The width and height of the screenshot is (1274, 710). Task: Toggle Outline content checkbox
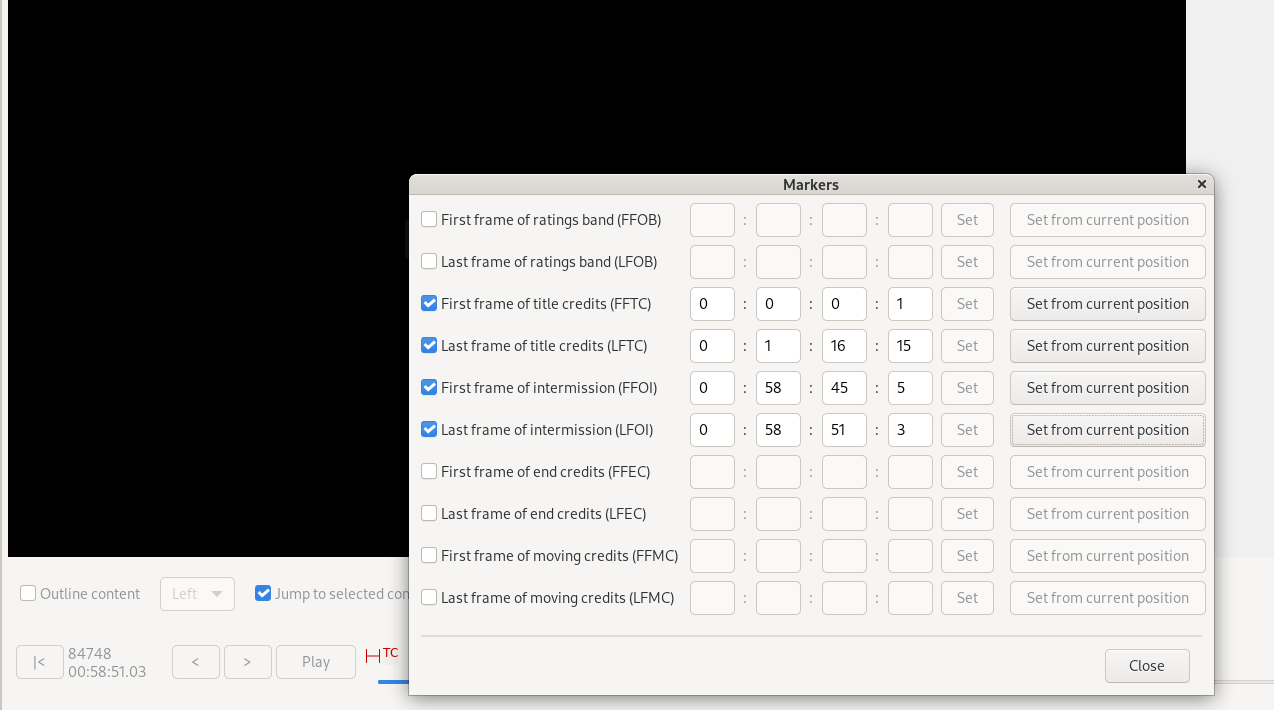tap(28, 594)
